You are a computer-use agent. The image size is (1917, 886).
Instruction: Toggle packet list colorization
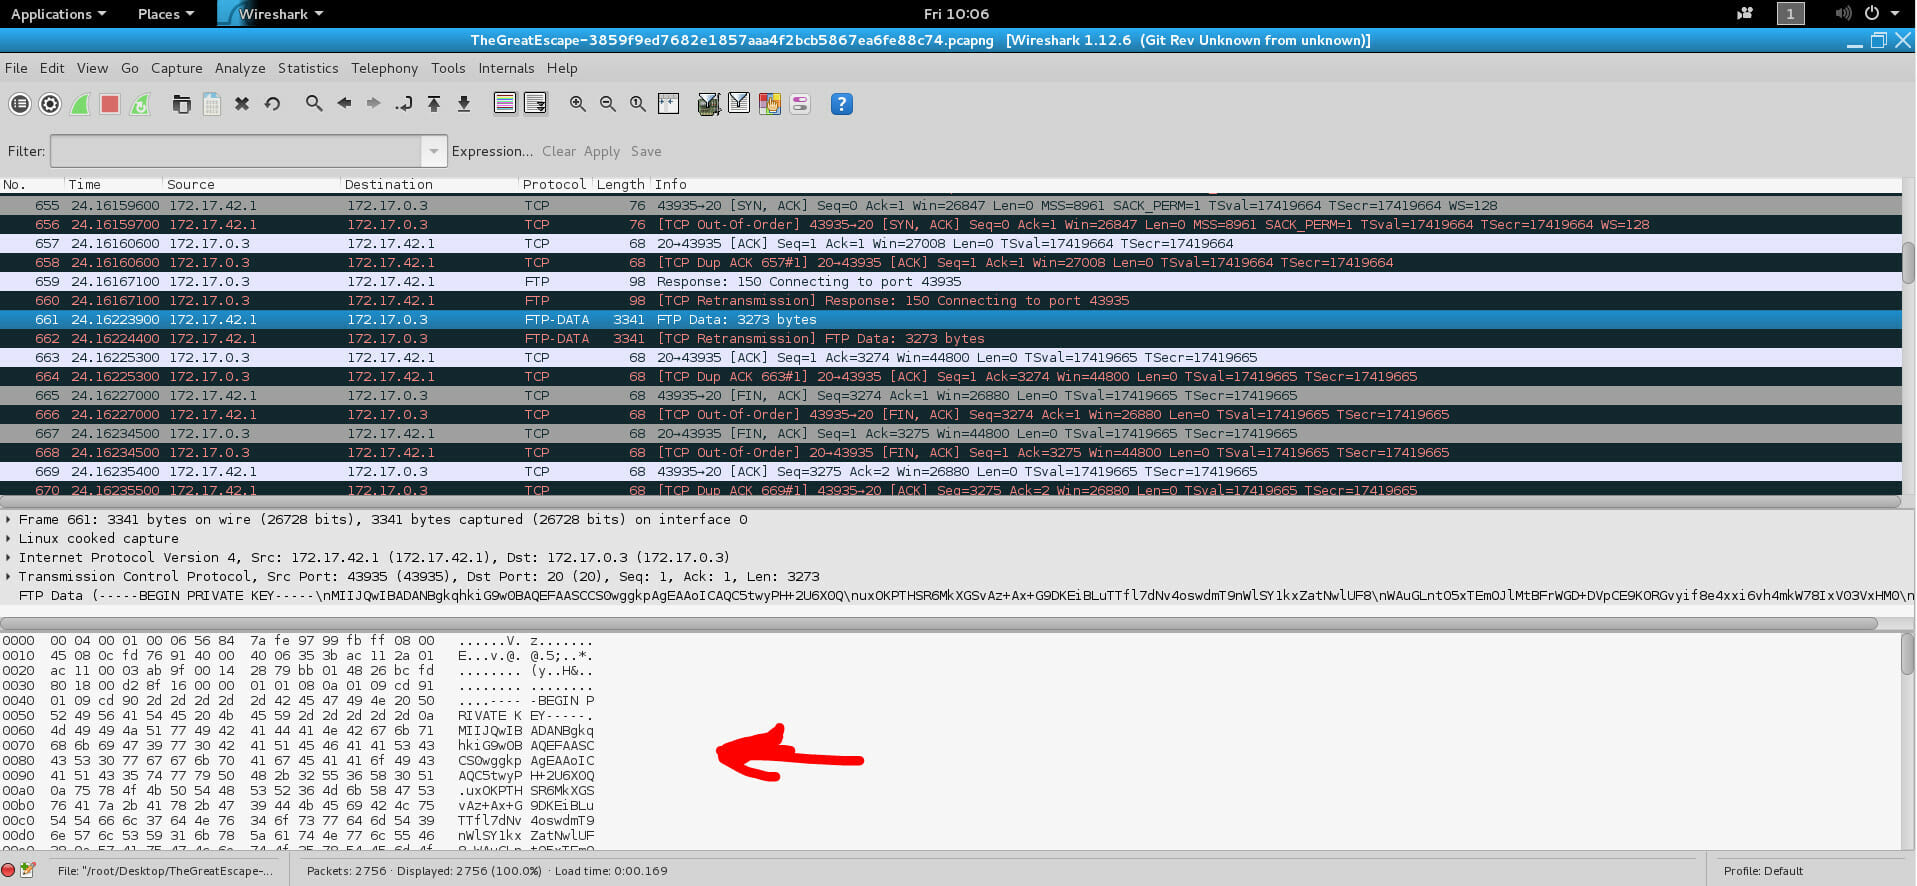coord(505,103)
